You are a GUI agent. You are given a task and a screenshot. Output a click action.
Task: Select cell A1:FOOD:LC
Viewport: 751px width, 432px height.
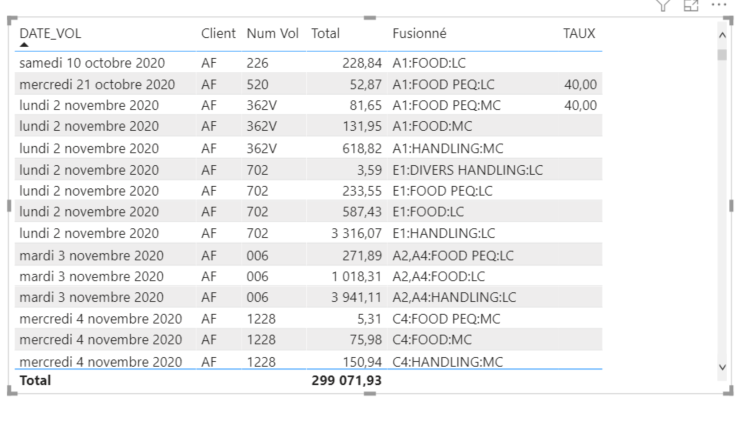tap(429, 63)
